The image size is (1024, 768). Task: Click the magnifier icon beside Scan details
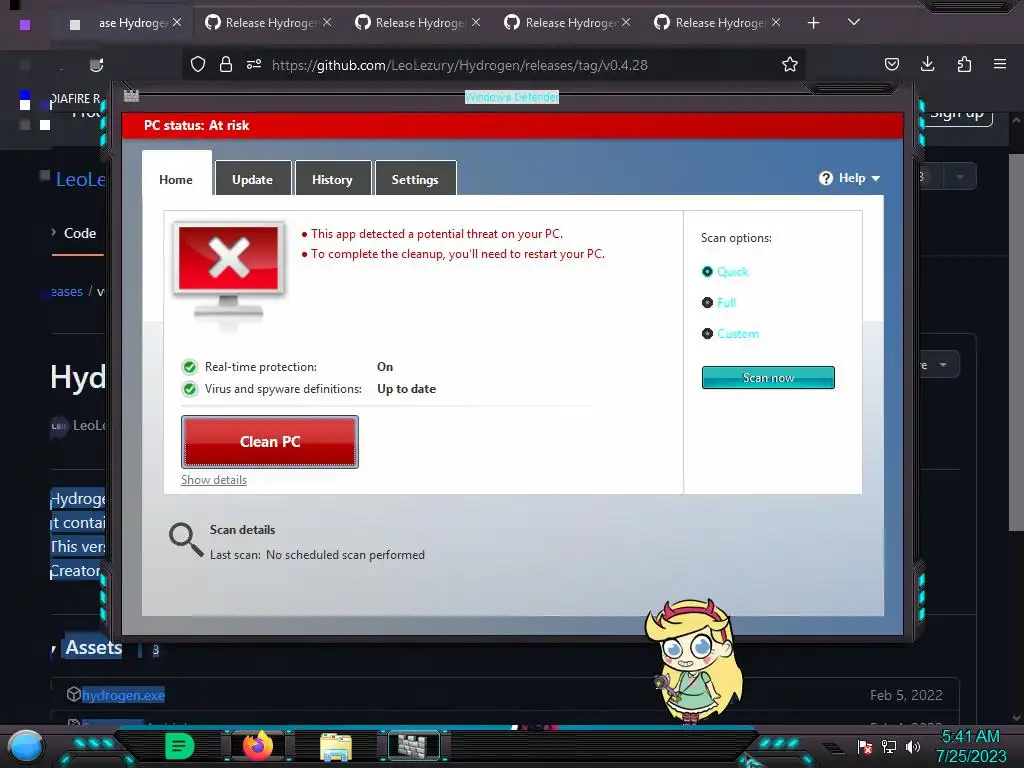tap(186, 540)
